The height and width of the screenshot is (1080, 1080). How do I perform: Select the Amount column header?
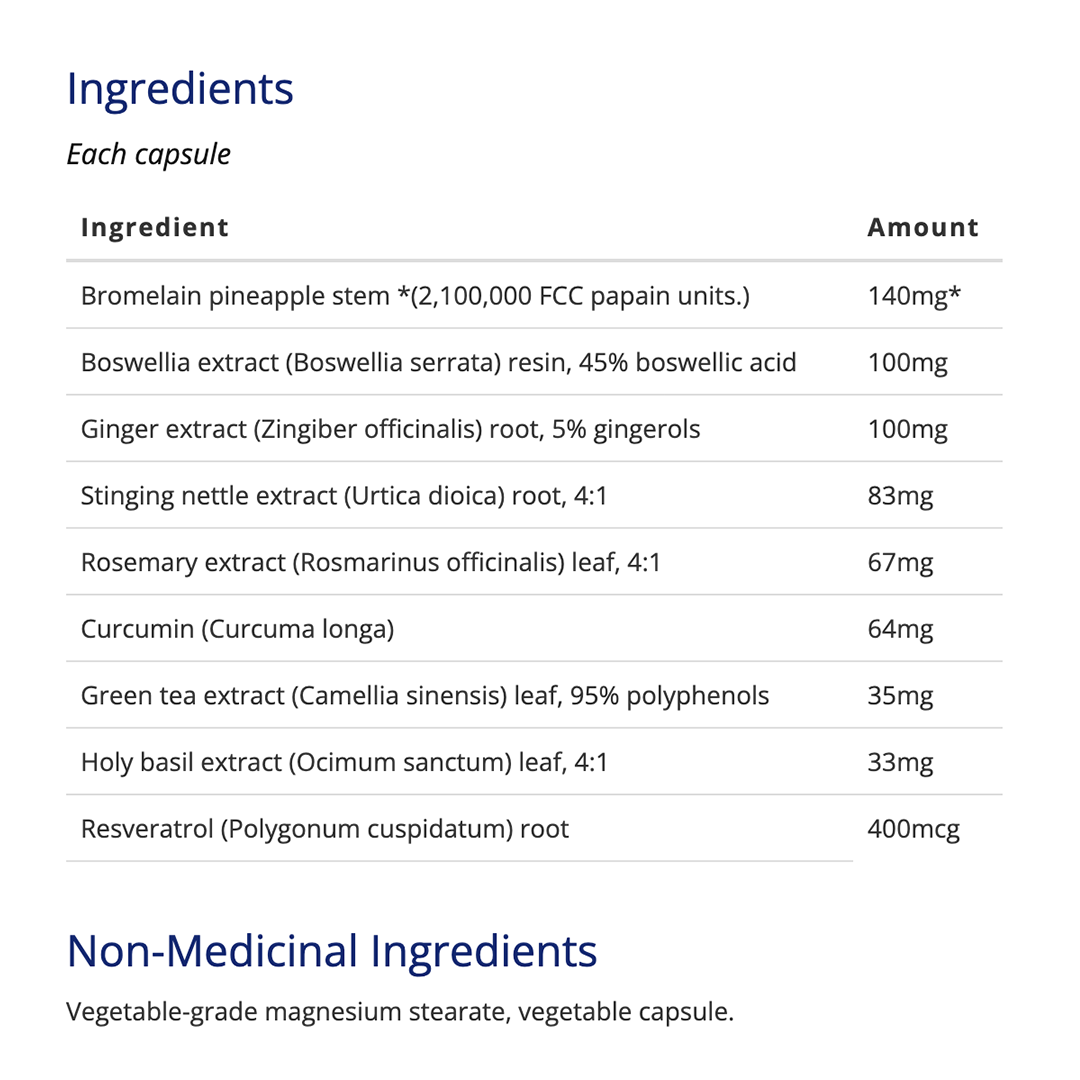point(922,227)
